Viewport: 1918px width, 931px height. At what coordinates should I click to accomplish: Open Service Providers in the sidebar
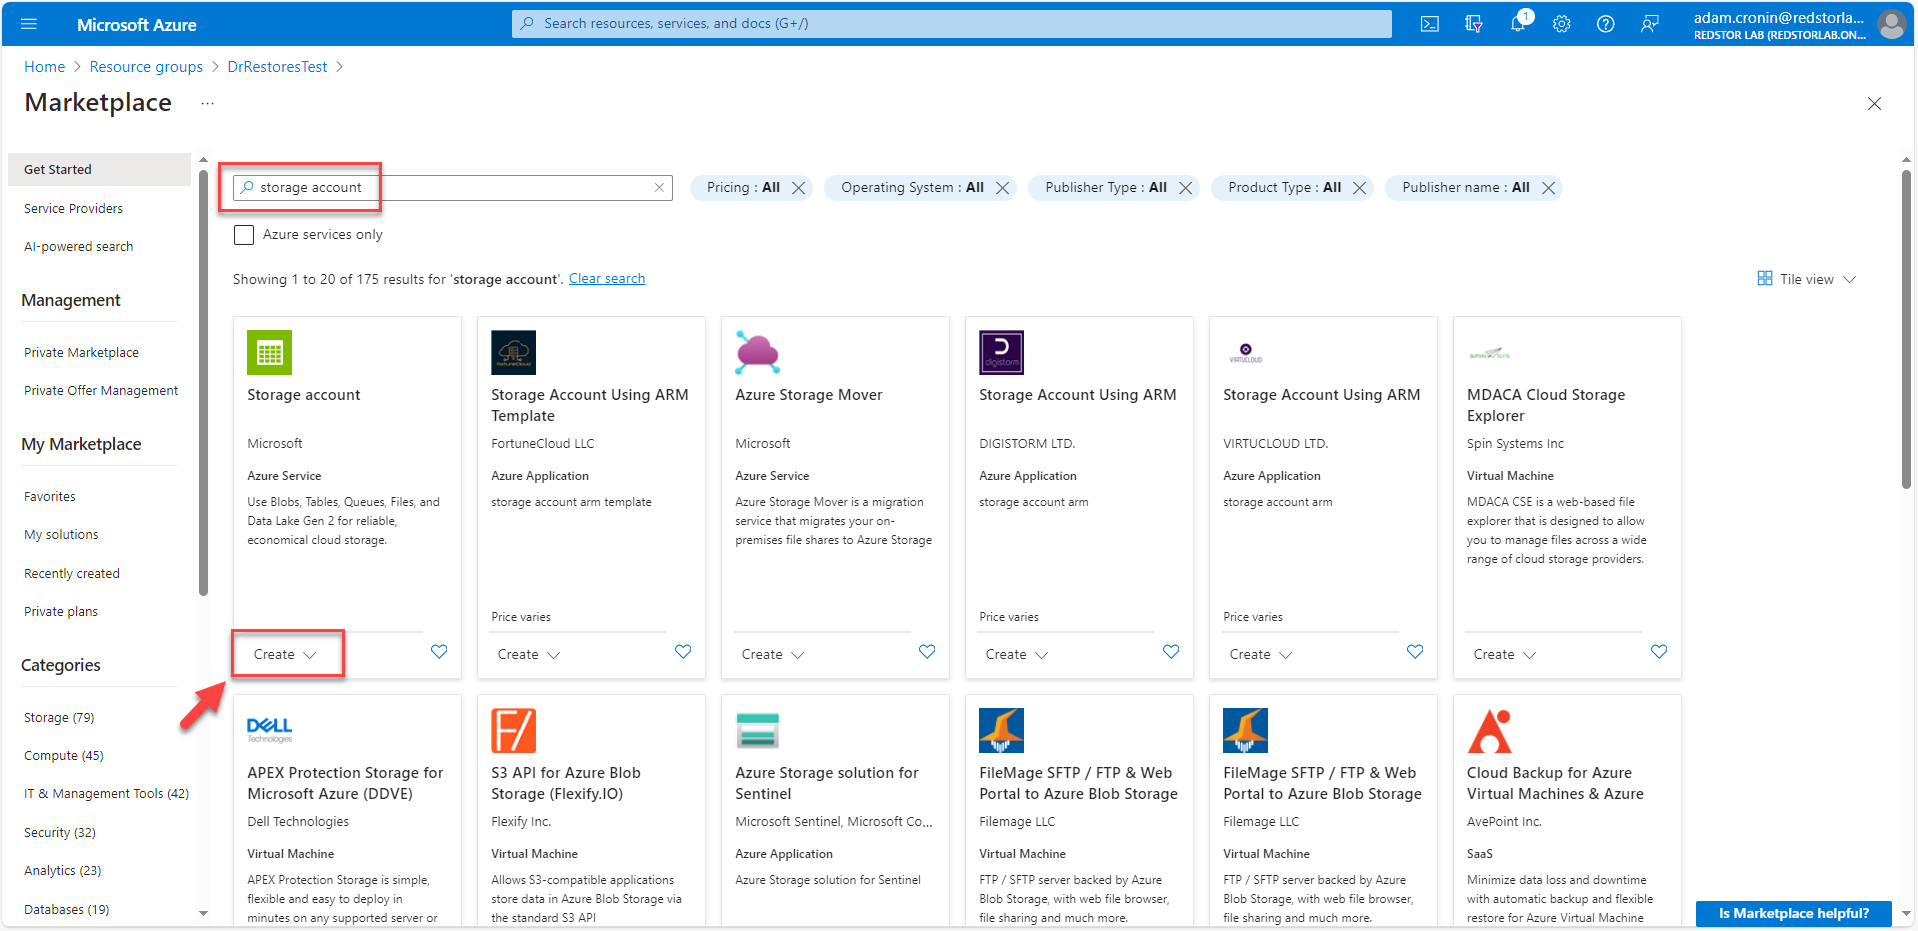tap(74, 209)
